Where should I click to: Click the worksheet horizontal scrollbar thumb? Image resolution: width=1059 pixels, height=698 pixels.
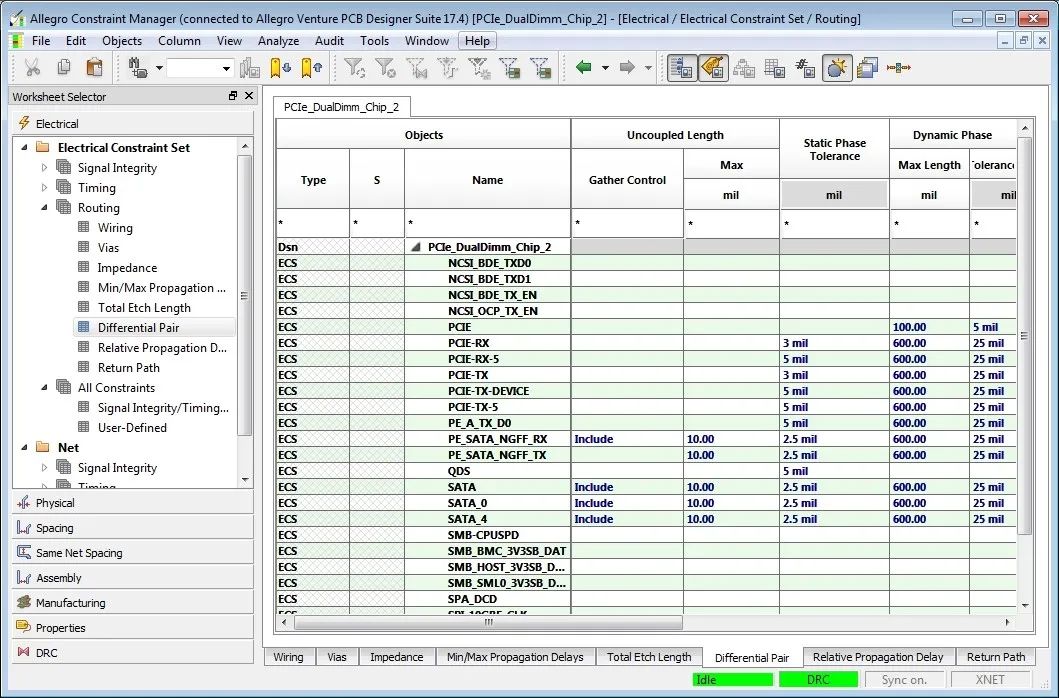coord(488,622)
